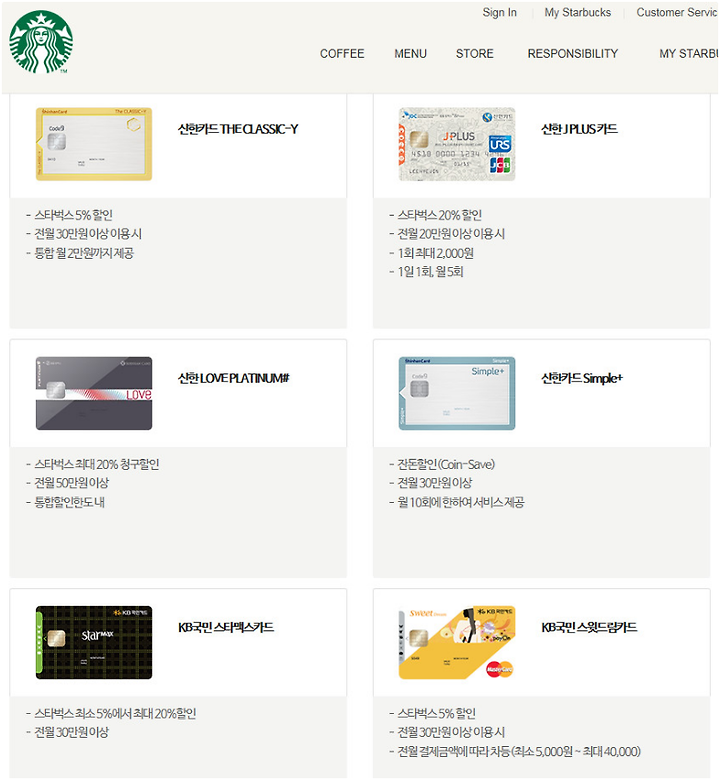Image resolution: width=720 pixels, height=780 pixels.
Task: Click text 잔돈할인(Coin-Save)
Action: coord(446,464)
